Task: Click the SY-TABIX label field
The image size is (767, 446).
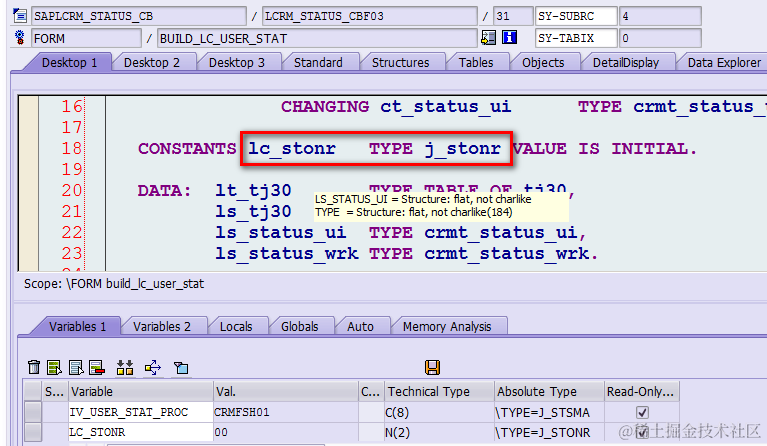Action: point(576,38)
